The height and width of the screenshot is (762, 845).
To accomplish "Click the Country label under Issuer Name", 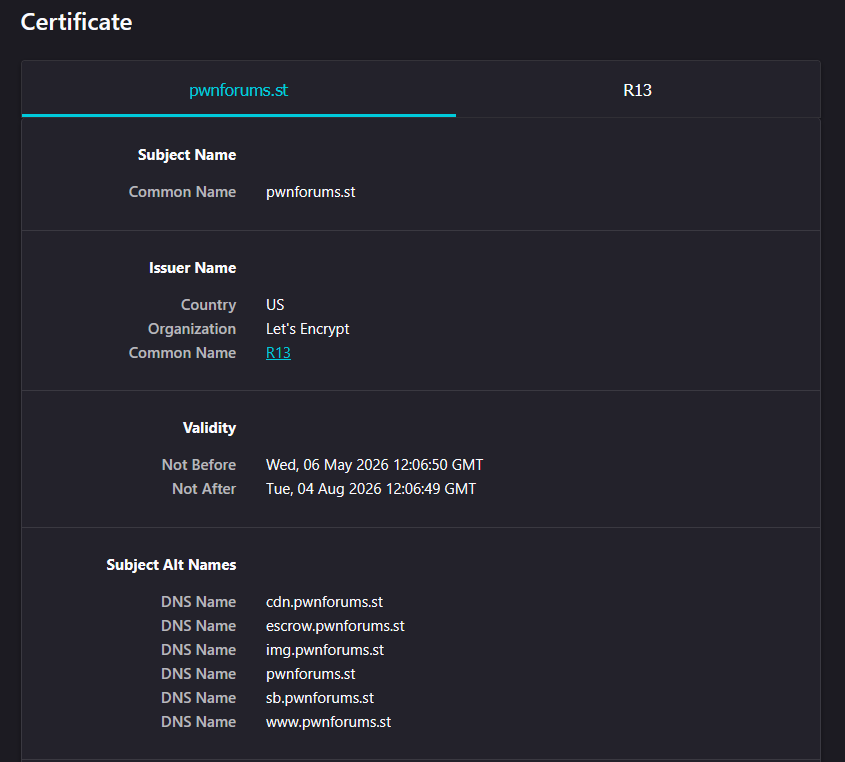I will coord(209,305).
